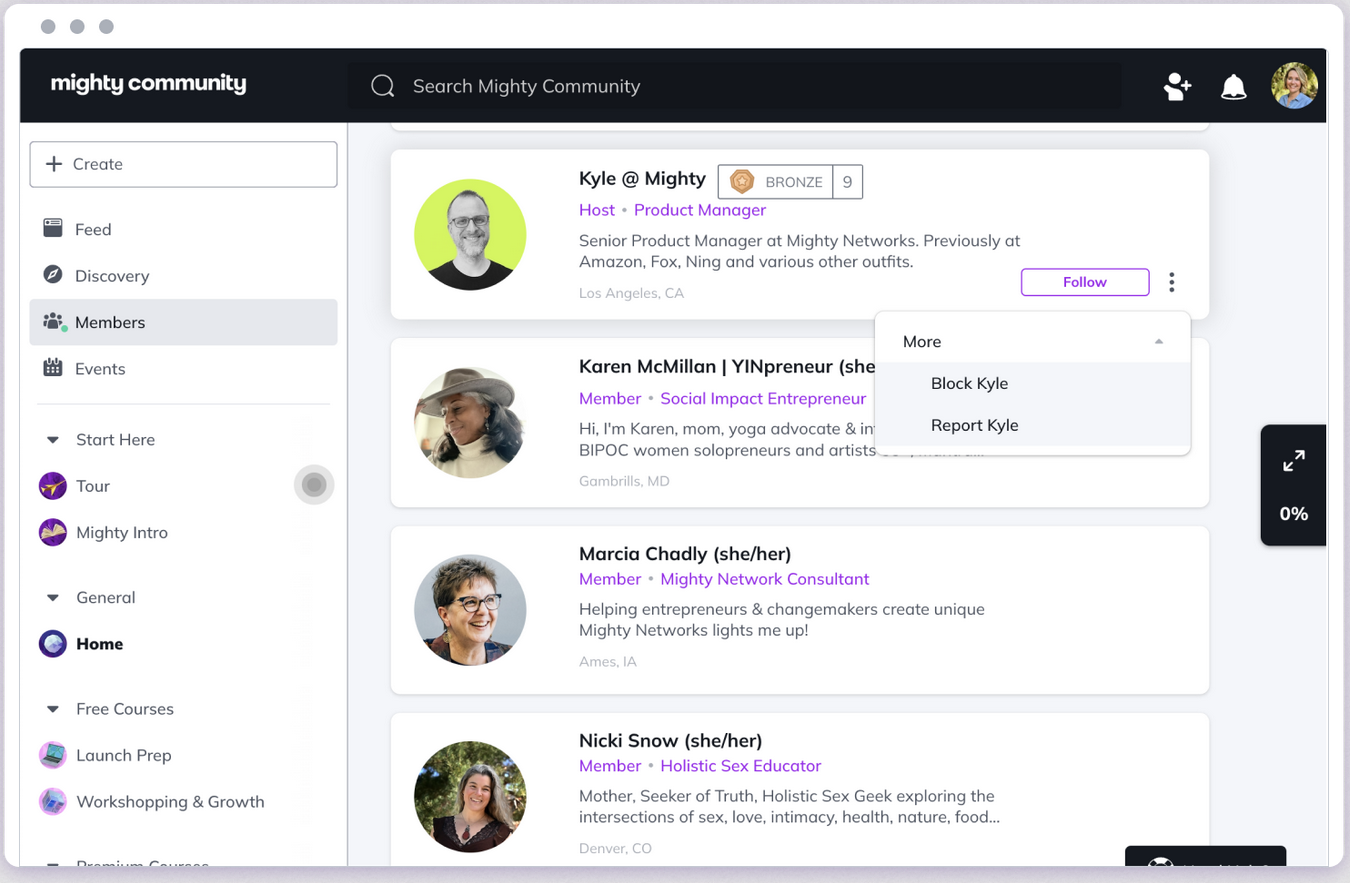Click Kyle's three-dot options icon
Screen dimensions: 1350x883
(1171, 282)
